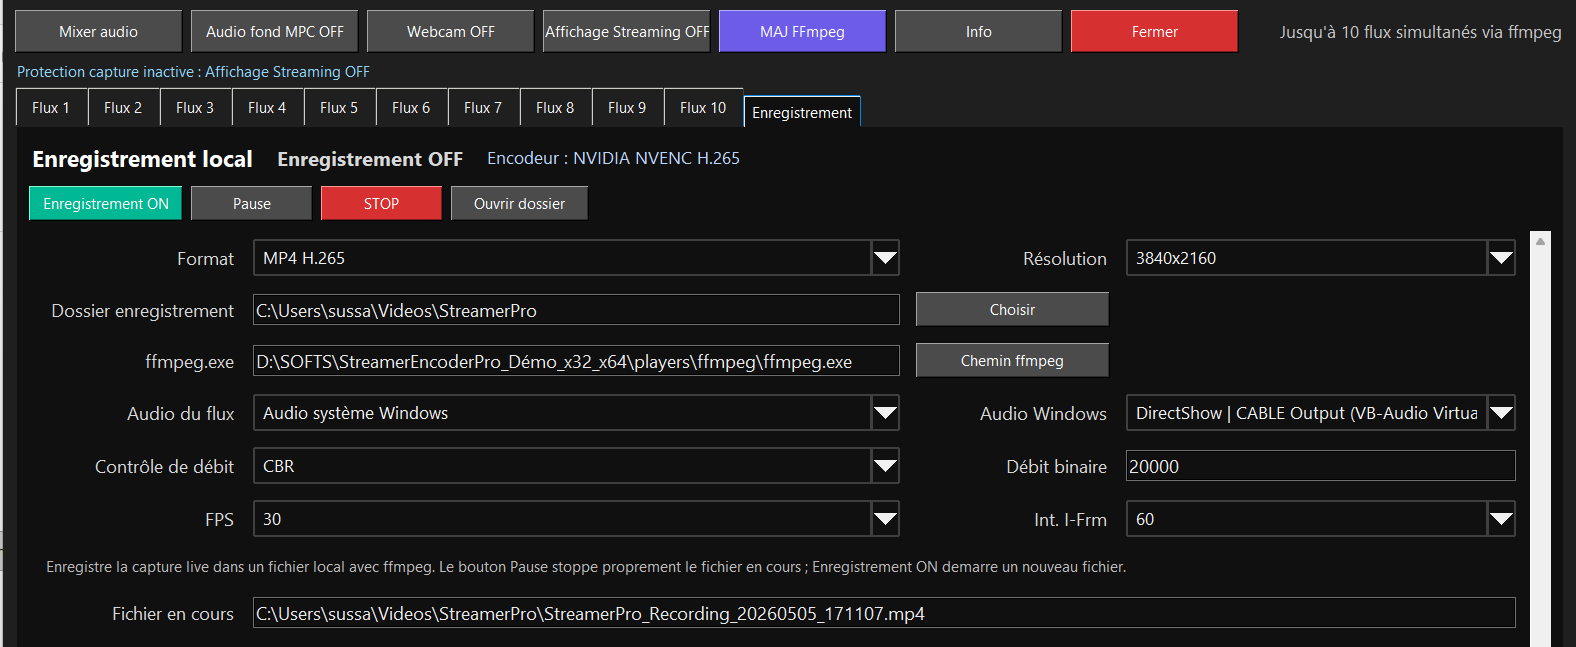The image size is (1576, 647).
Task: Click Choisir to pick a folder
Action: point(1012,309)
